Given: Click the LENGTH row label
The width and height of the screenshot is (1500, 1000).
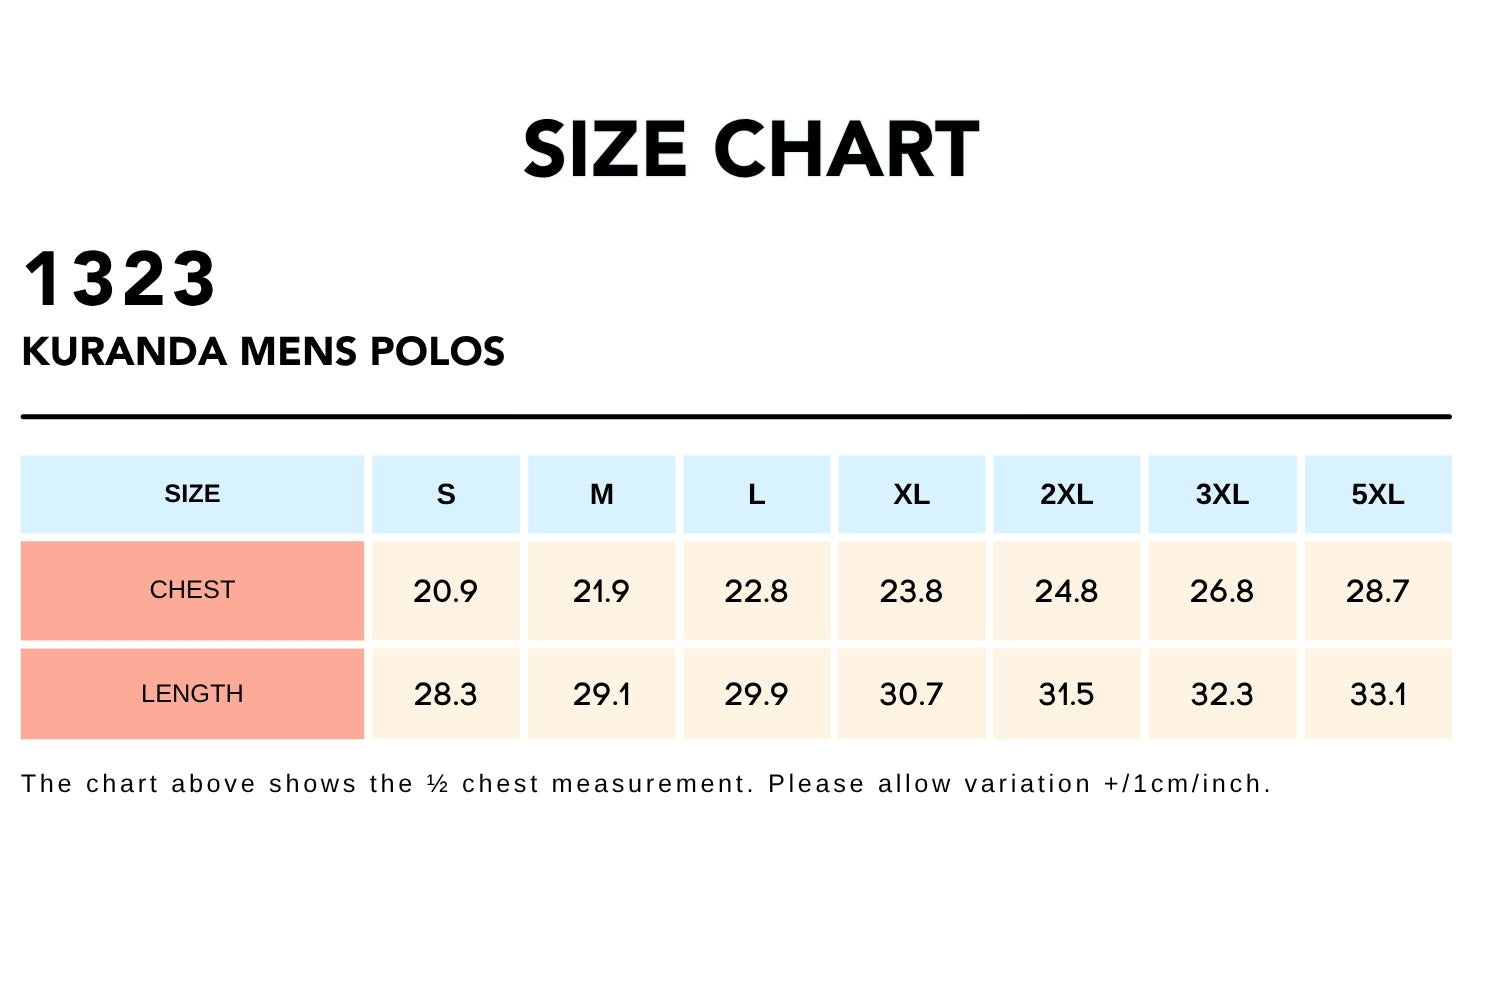Looking at the screenshot, I should 192,694.
